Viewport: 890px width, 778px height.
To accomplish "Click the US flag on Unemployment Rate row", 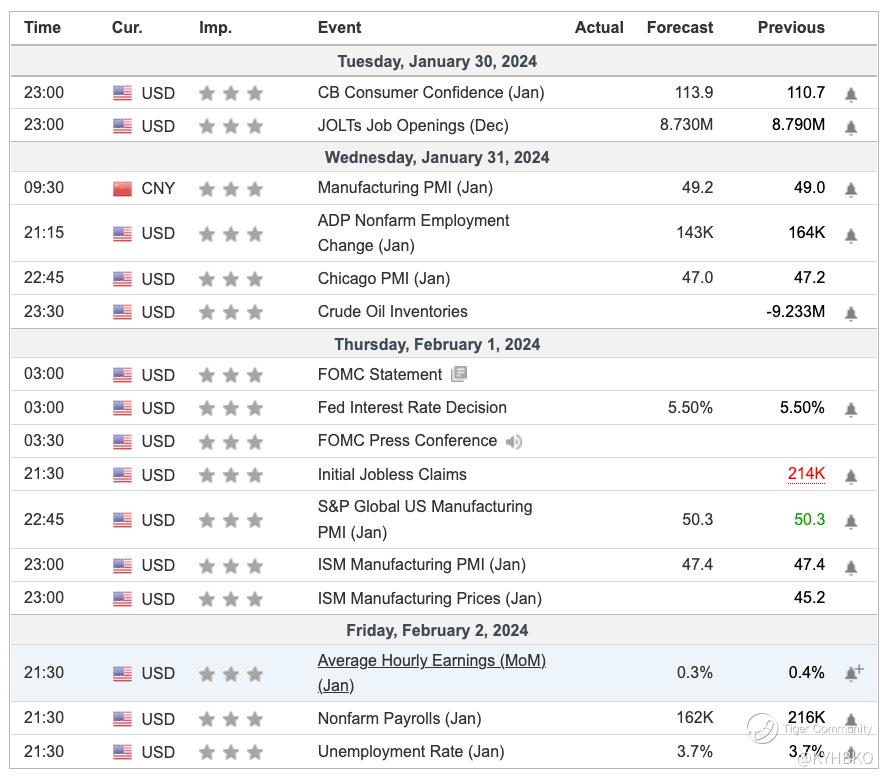I will [x=122, y=752].
